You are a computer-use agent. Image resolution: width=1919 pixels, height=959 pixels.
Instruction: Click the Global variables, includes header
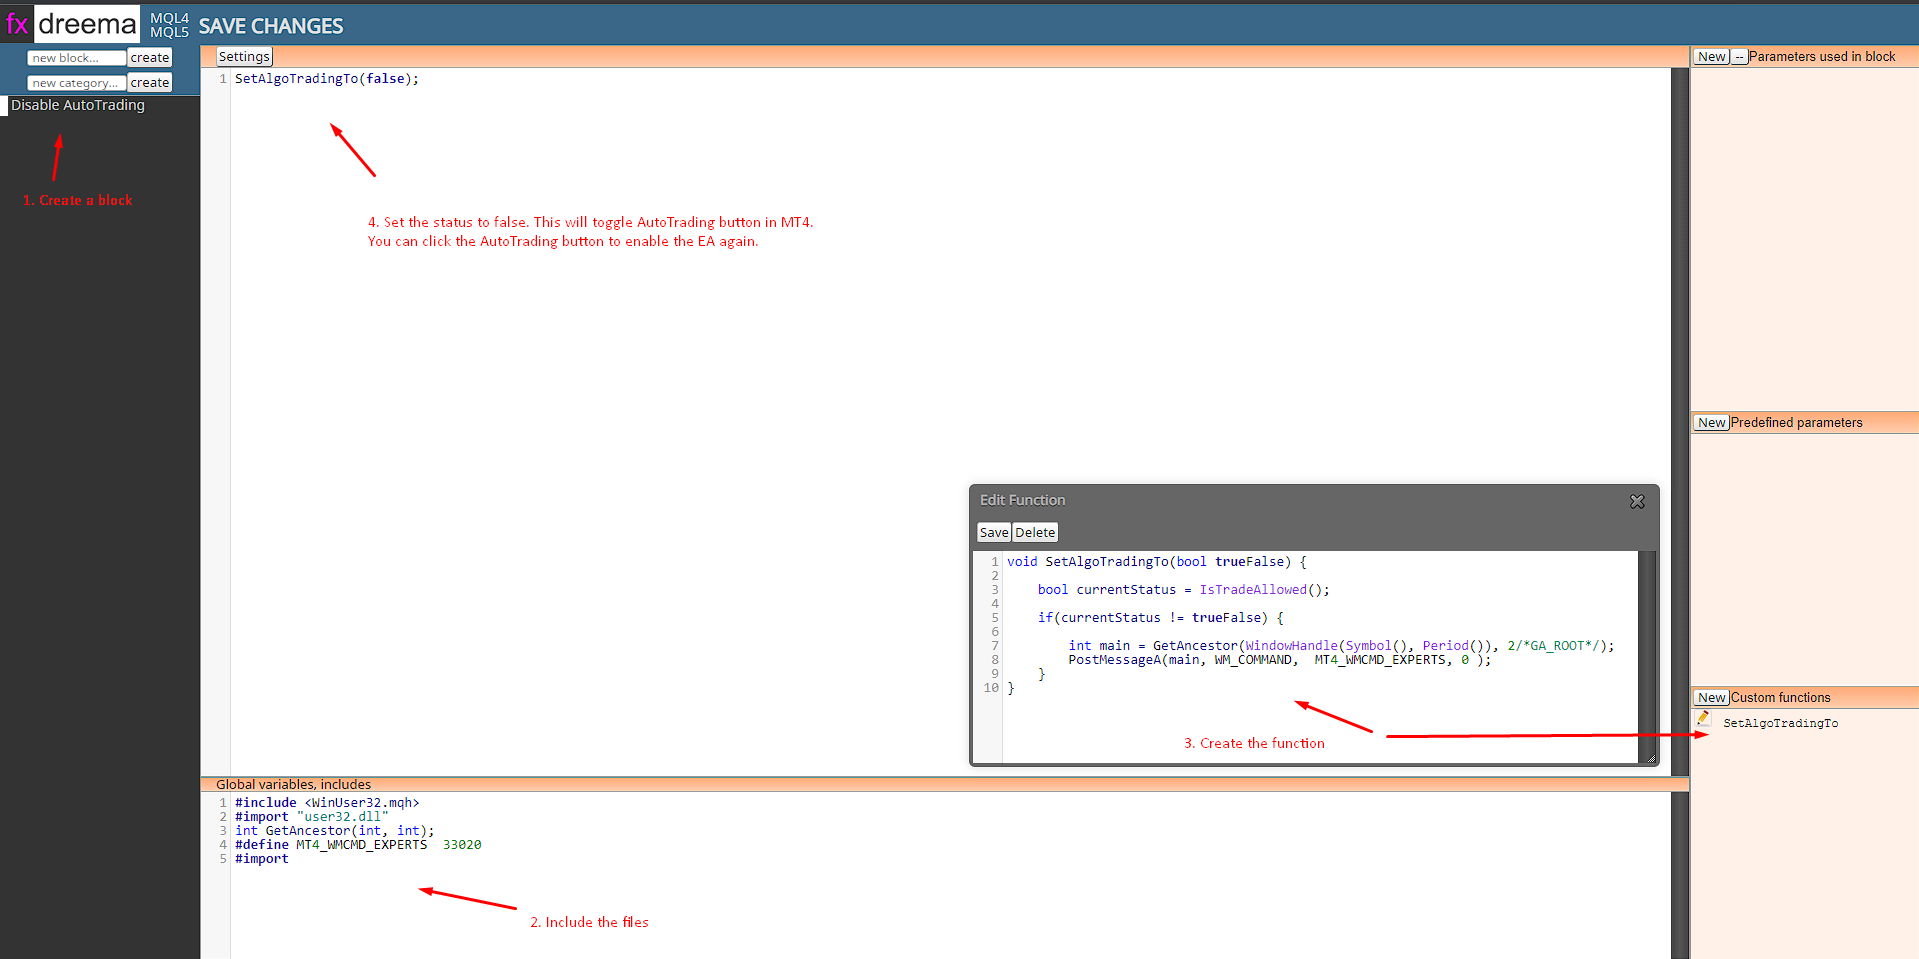coord(293,785)
